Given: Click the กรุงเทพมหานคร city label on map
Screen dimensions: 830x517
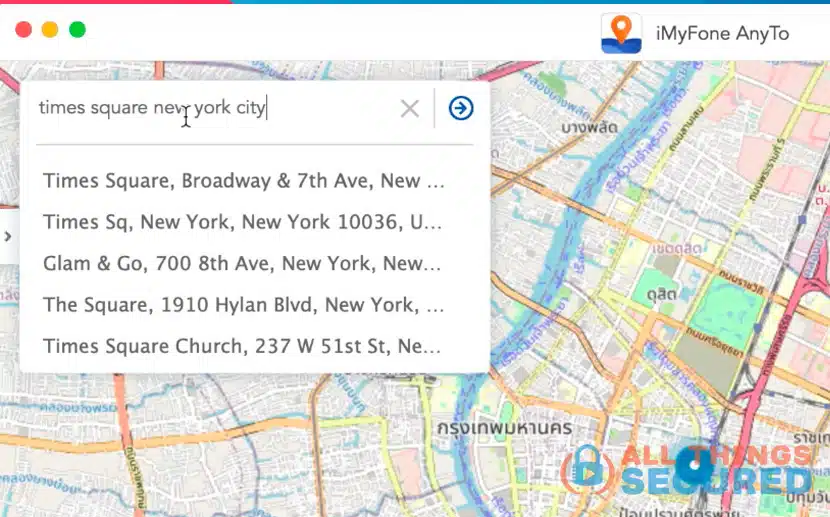Looking at the screenshot, I should click(489, 428).
